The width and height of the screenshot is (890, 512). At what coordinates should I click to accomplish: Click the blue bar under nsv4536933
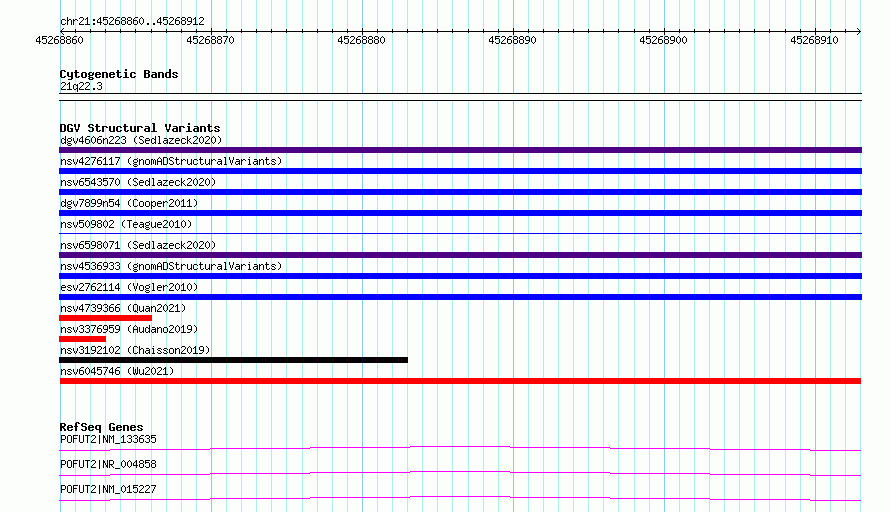[x=460, y=276]
